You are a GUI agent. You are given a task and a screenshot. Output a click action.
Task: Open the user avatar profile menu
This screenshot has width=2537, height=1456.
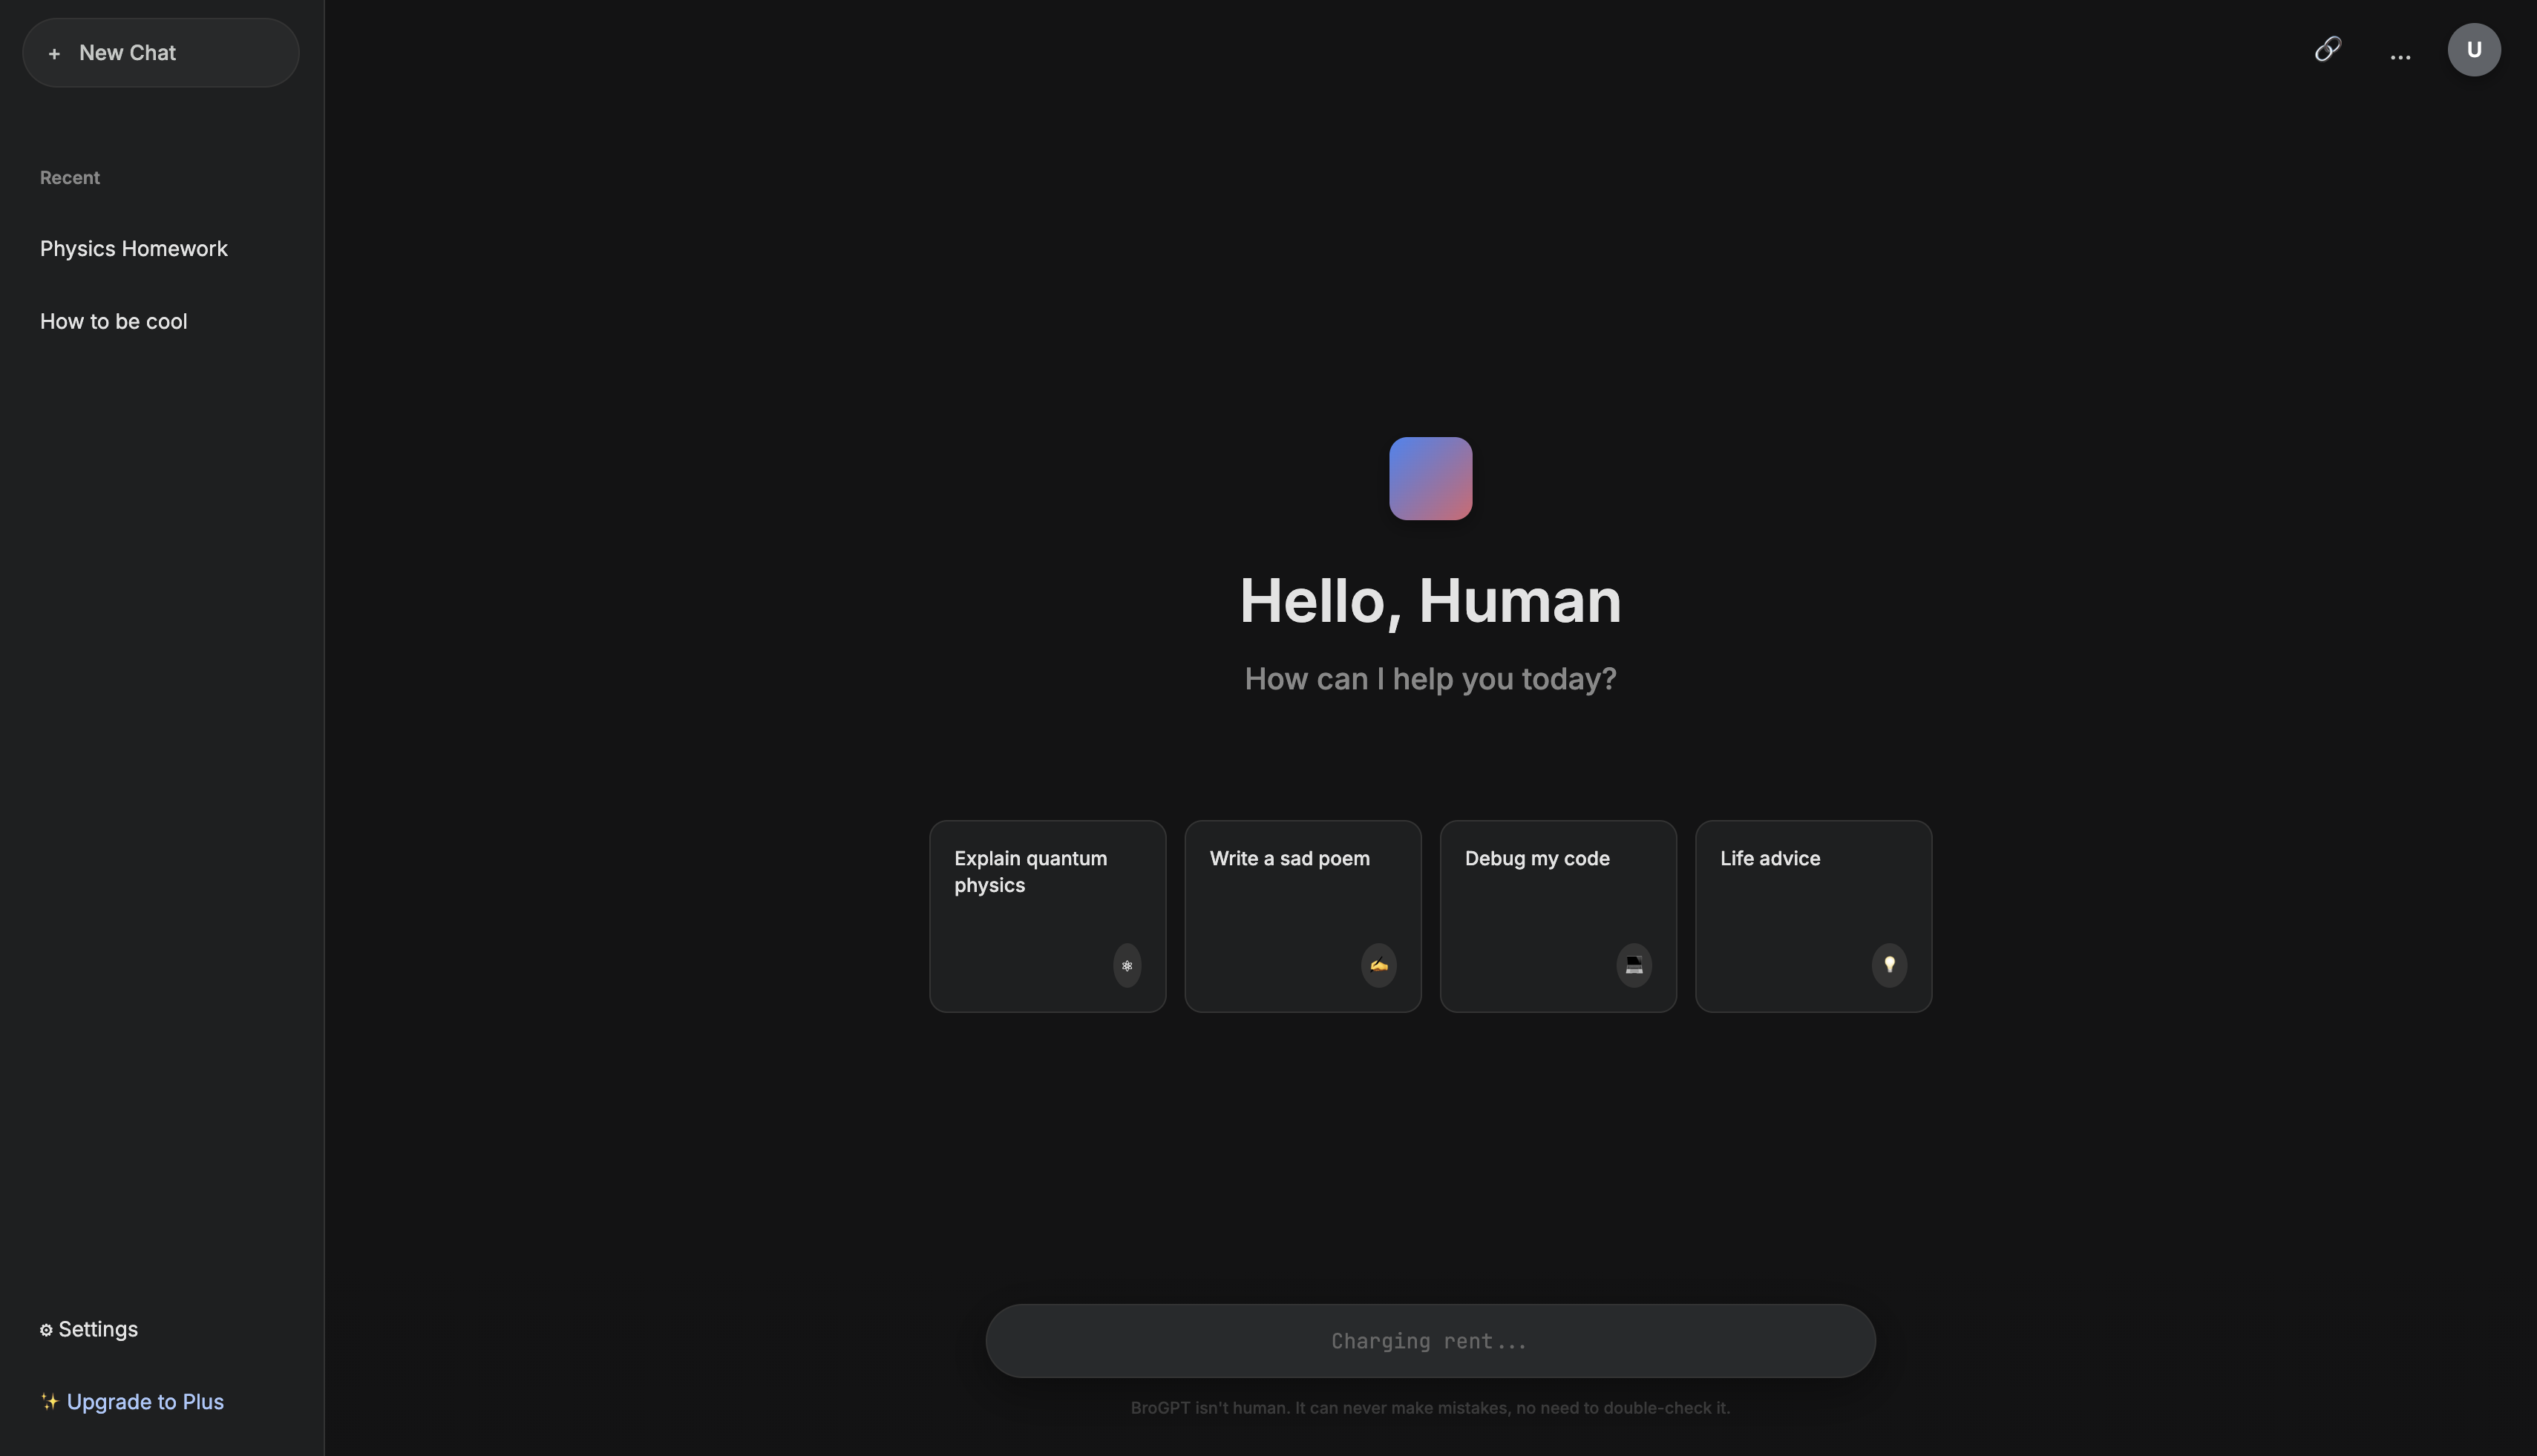(x=2473, y=50)
